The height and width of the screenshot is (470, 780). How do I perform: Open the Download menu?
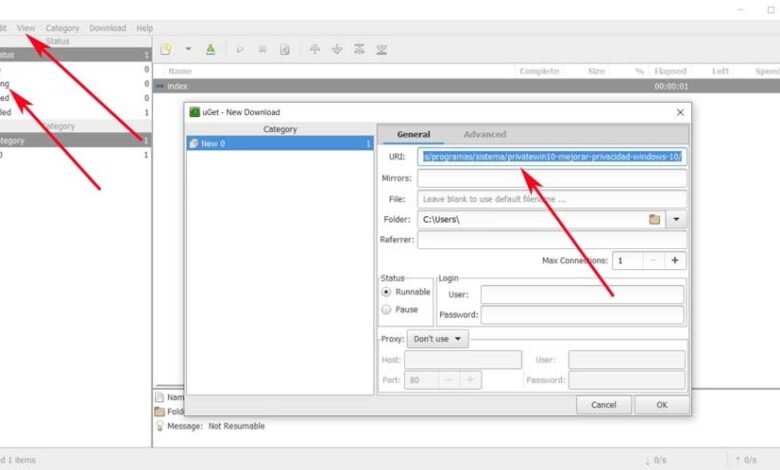tap(107, 28)
